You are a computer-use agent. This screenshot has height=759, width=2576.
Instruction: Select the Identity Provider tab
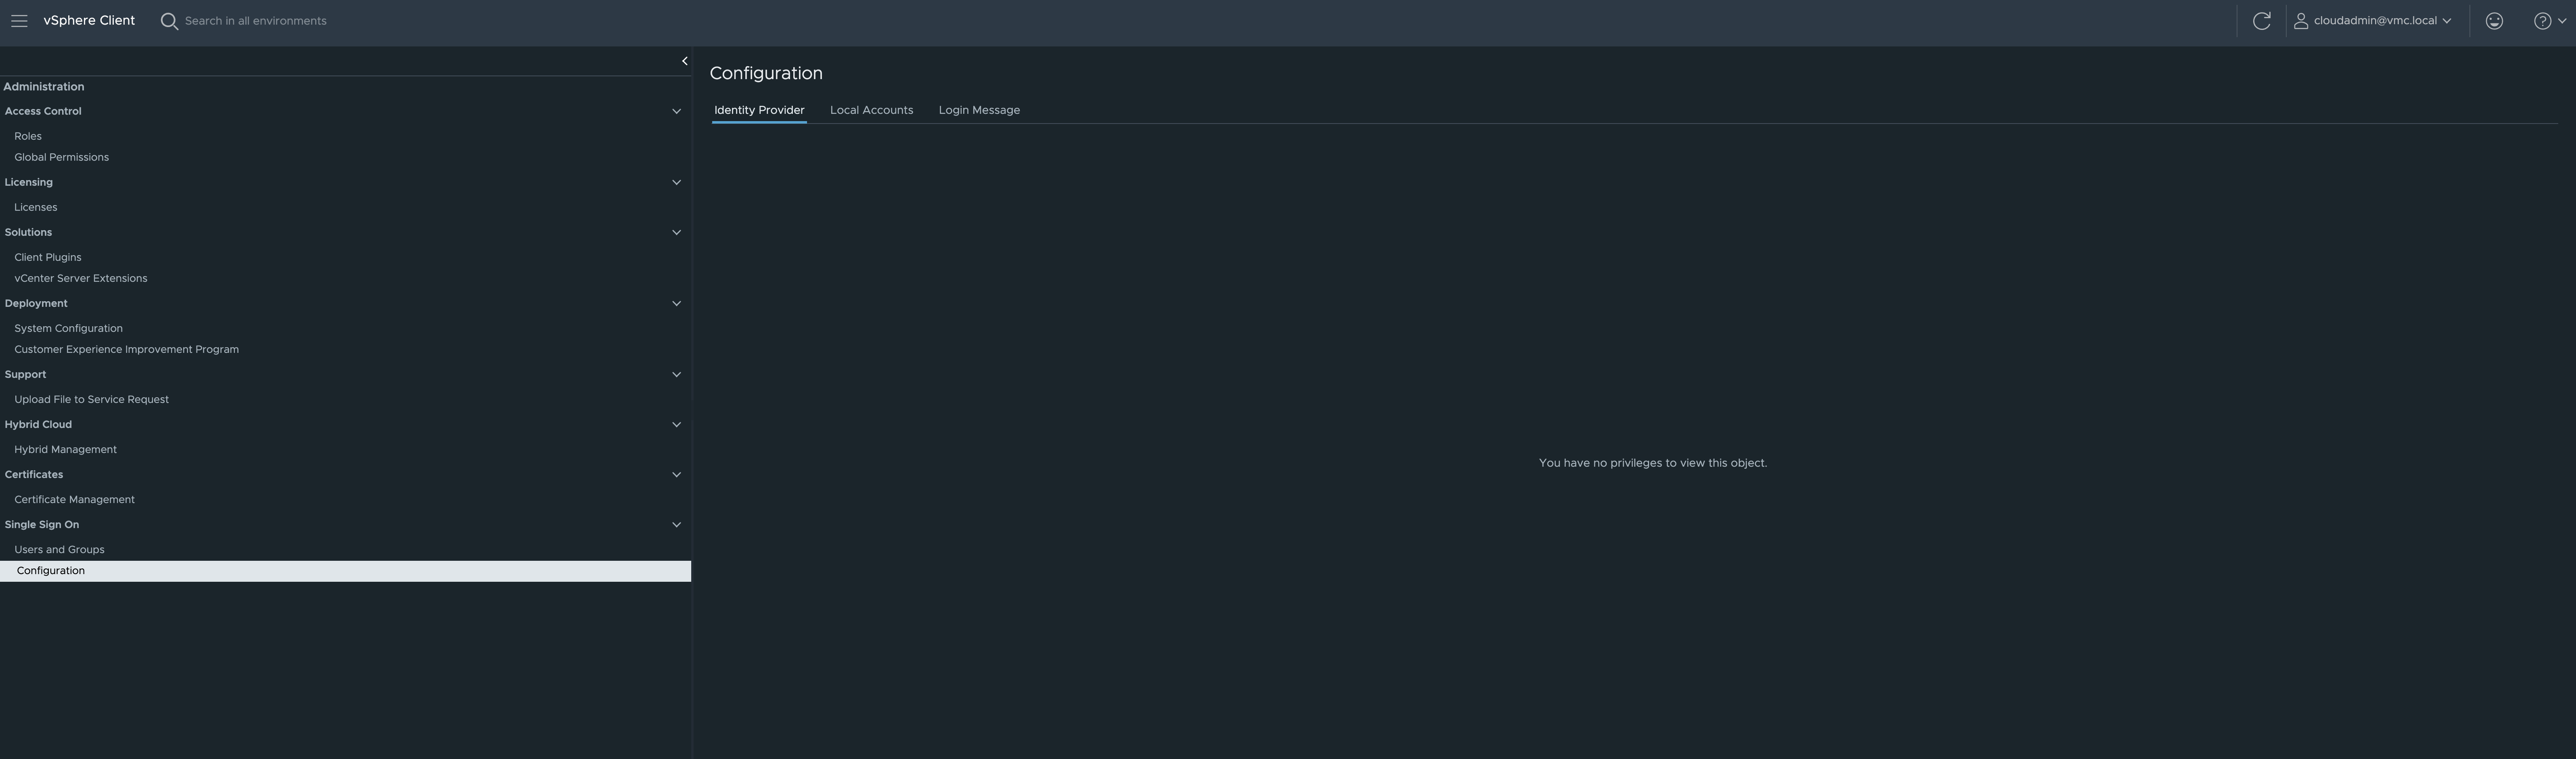click(759, 110)
